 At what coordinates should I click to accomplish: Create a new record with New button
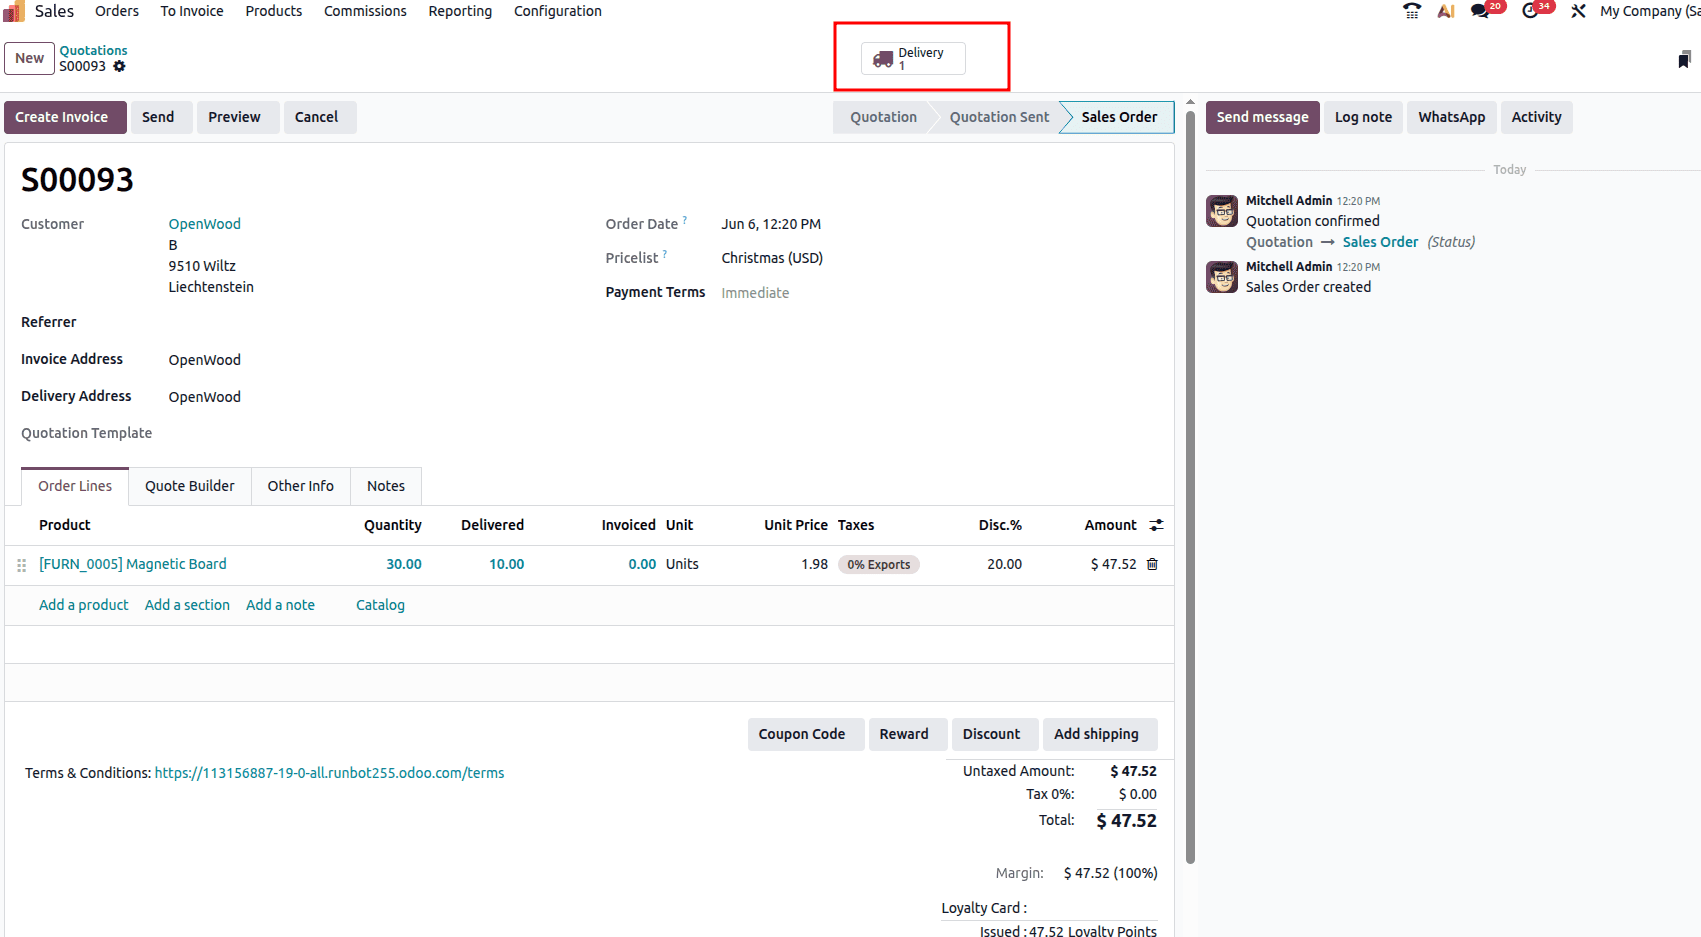tap(29, 58)
